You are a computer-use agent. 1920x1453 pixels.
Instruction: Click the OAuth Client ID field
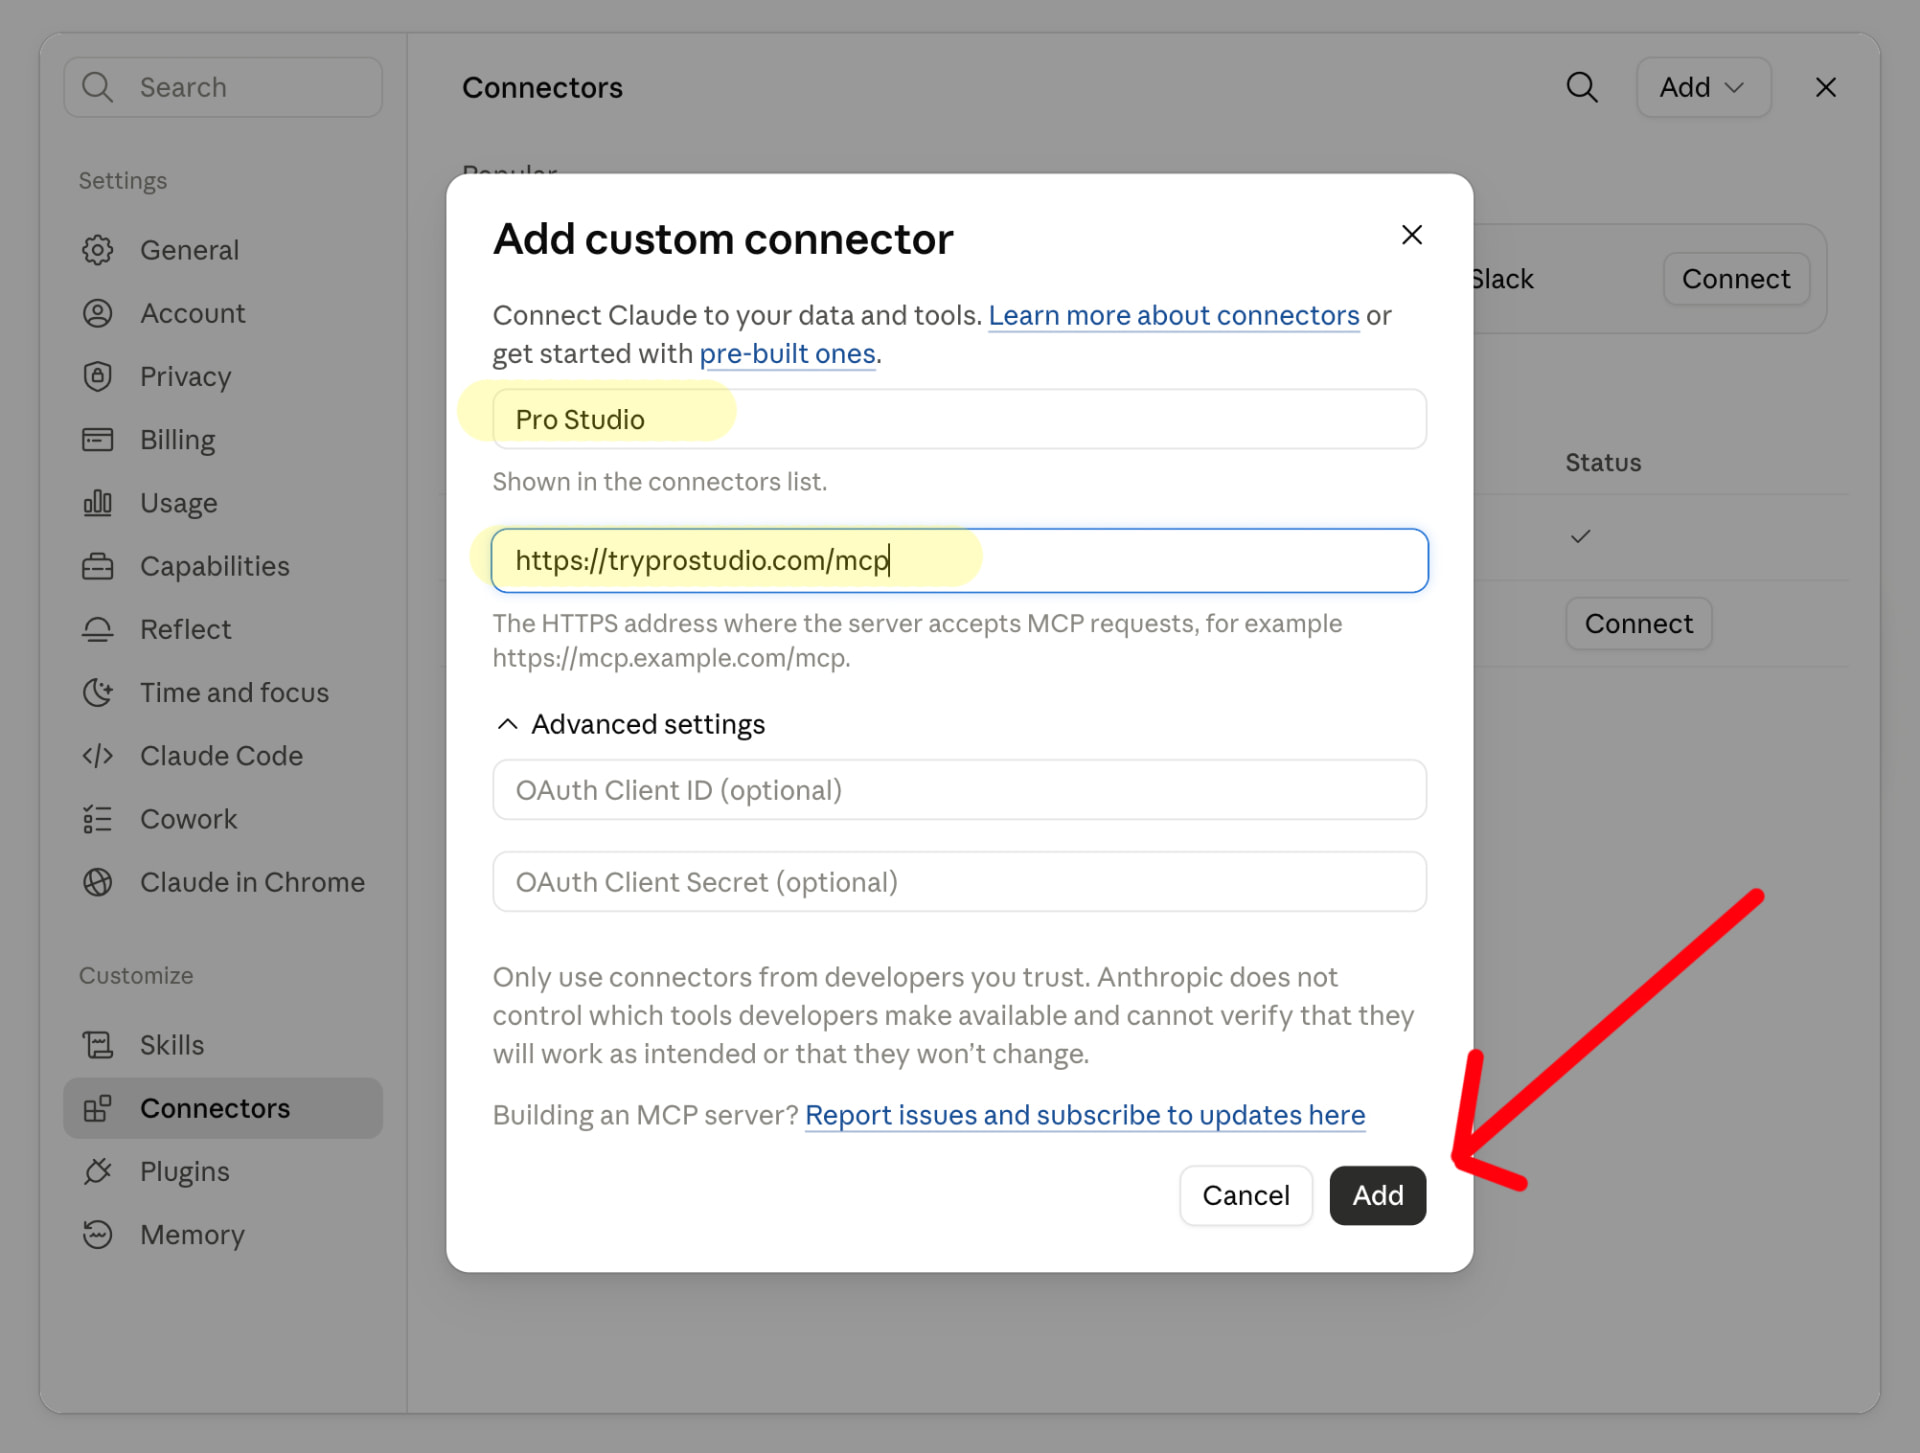tap(959, 790)
